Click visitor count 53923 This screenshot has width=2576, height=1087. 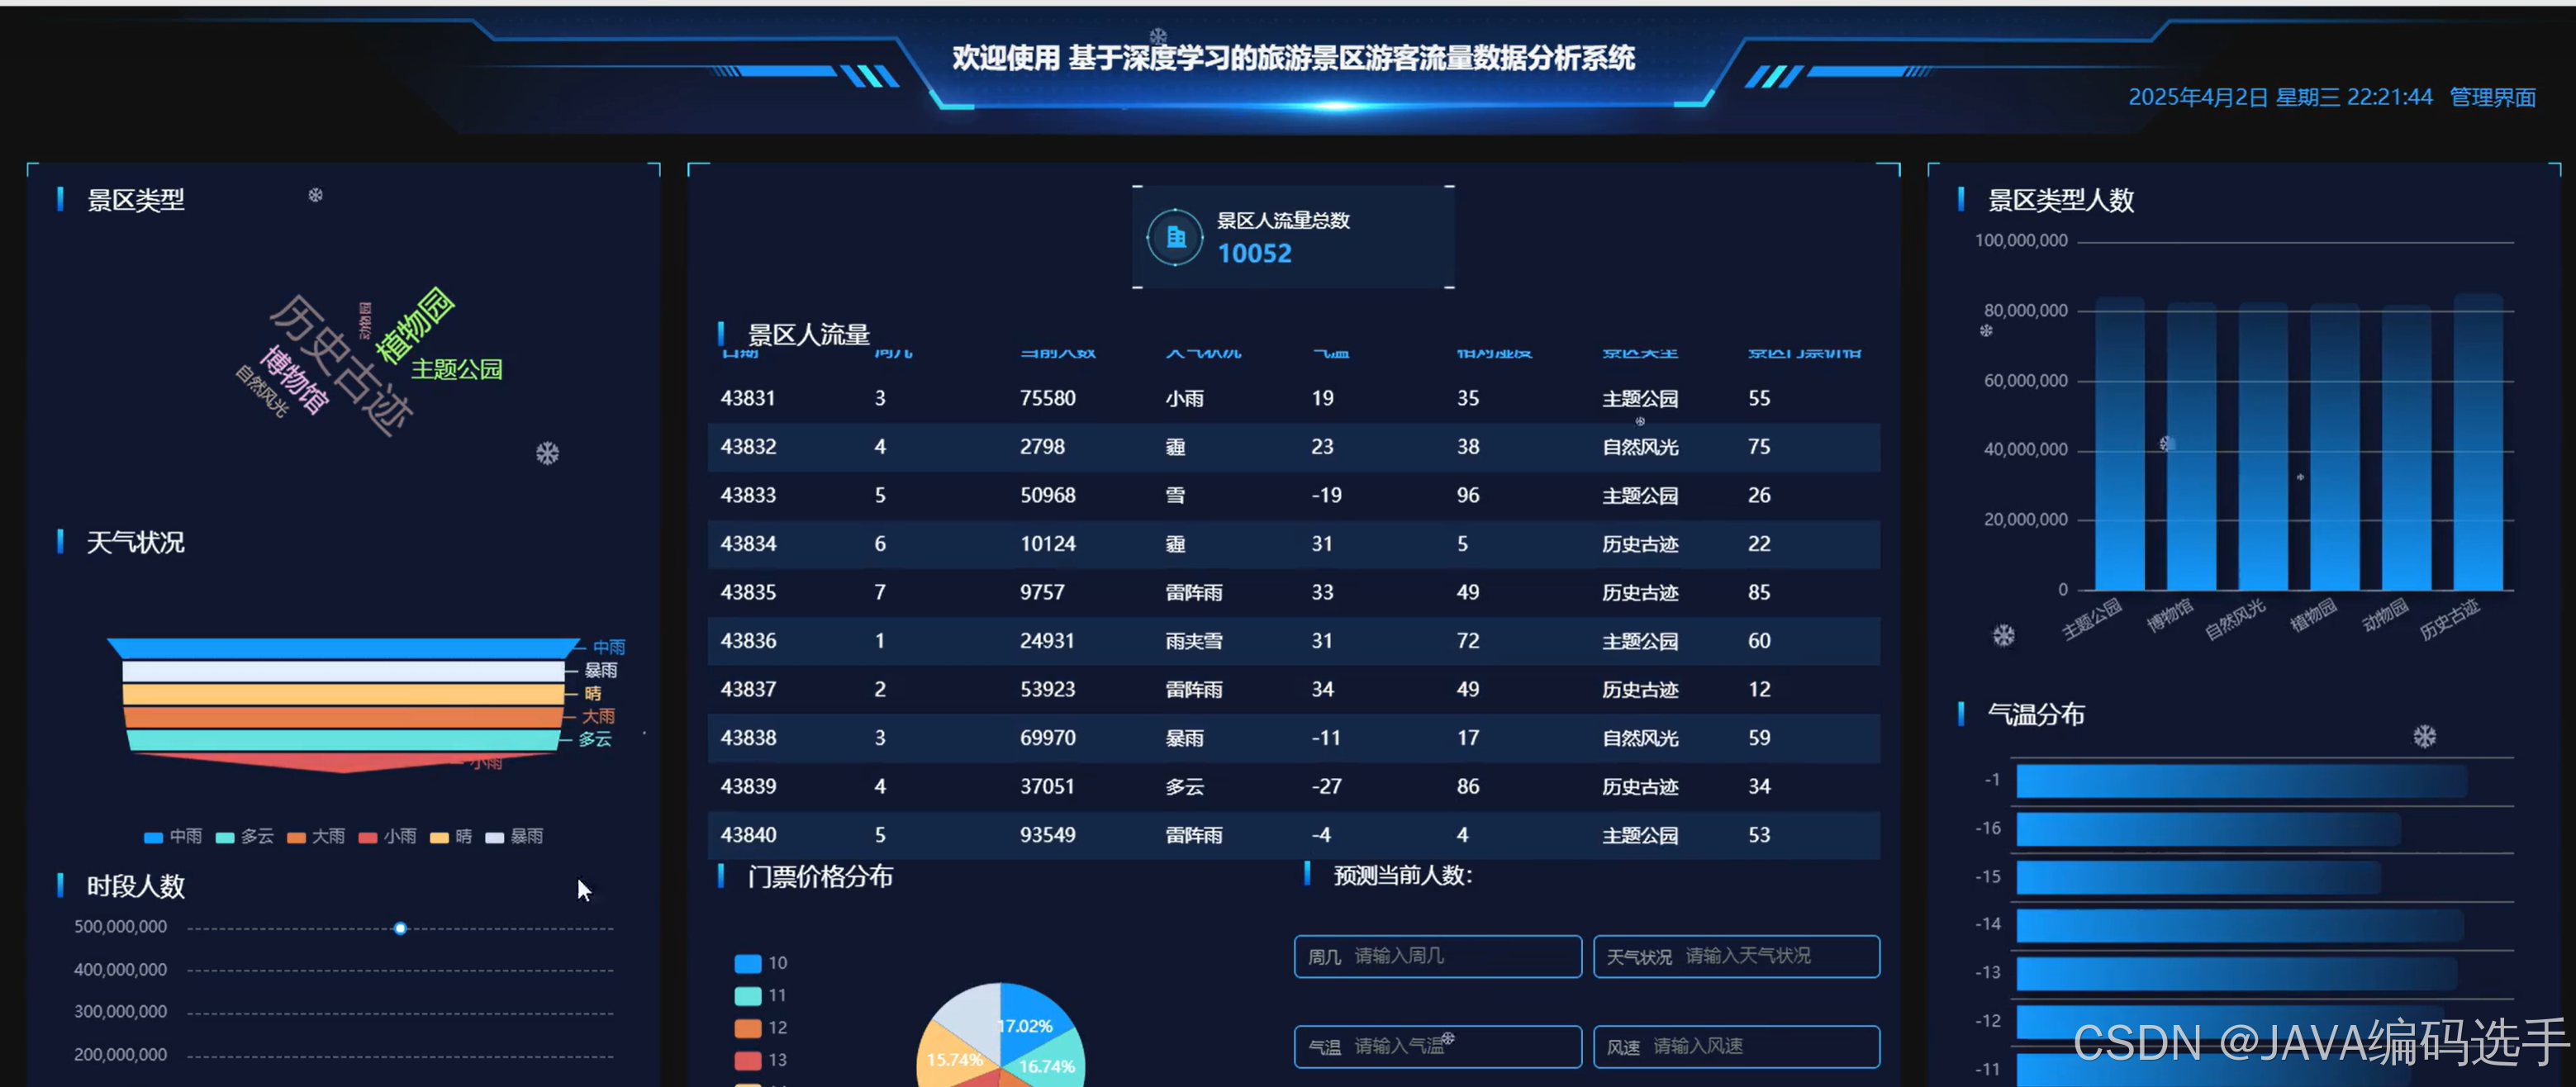coord(1048,689)
